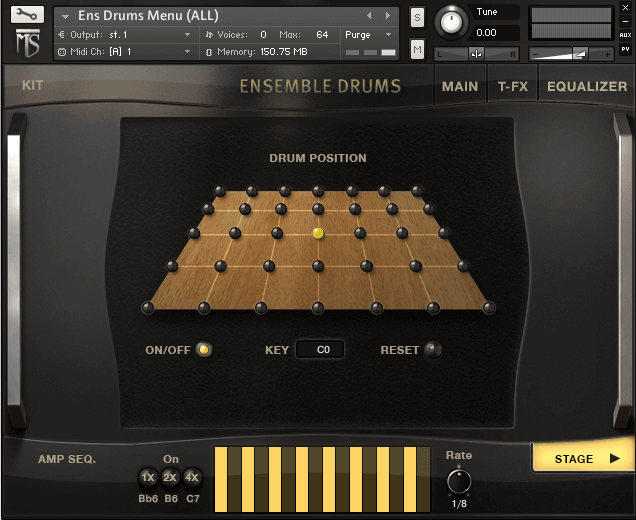This screenshot has width=636, height=520.
Task: Select the highlighted yellow center drum position node
Action: pyautogui.click(x=318, y=233)
